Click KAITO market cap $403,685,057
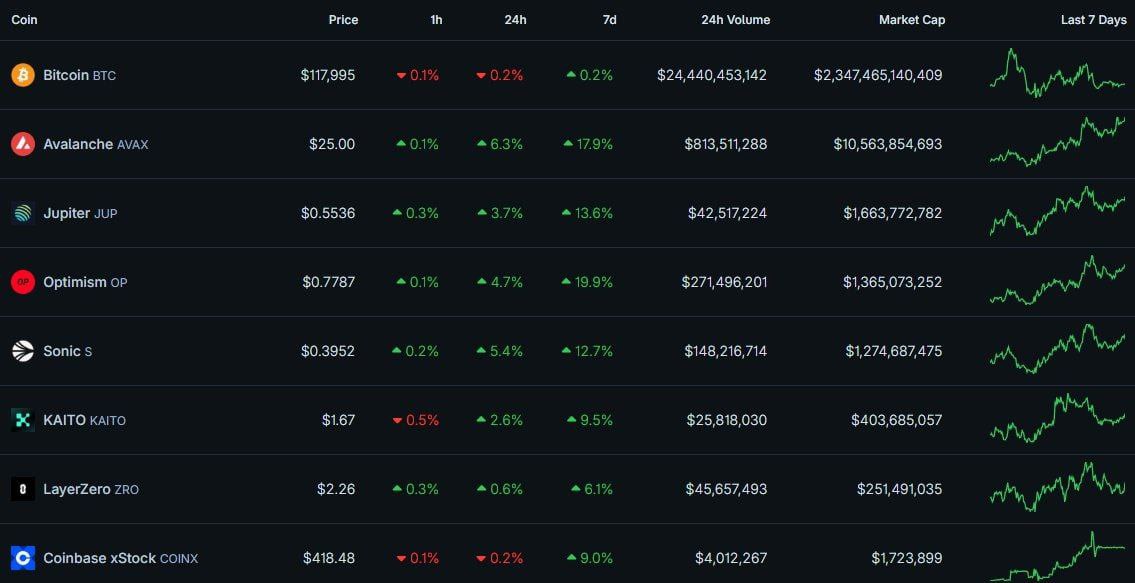1135x583 pixels. 897,420
